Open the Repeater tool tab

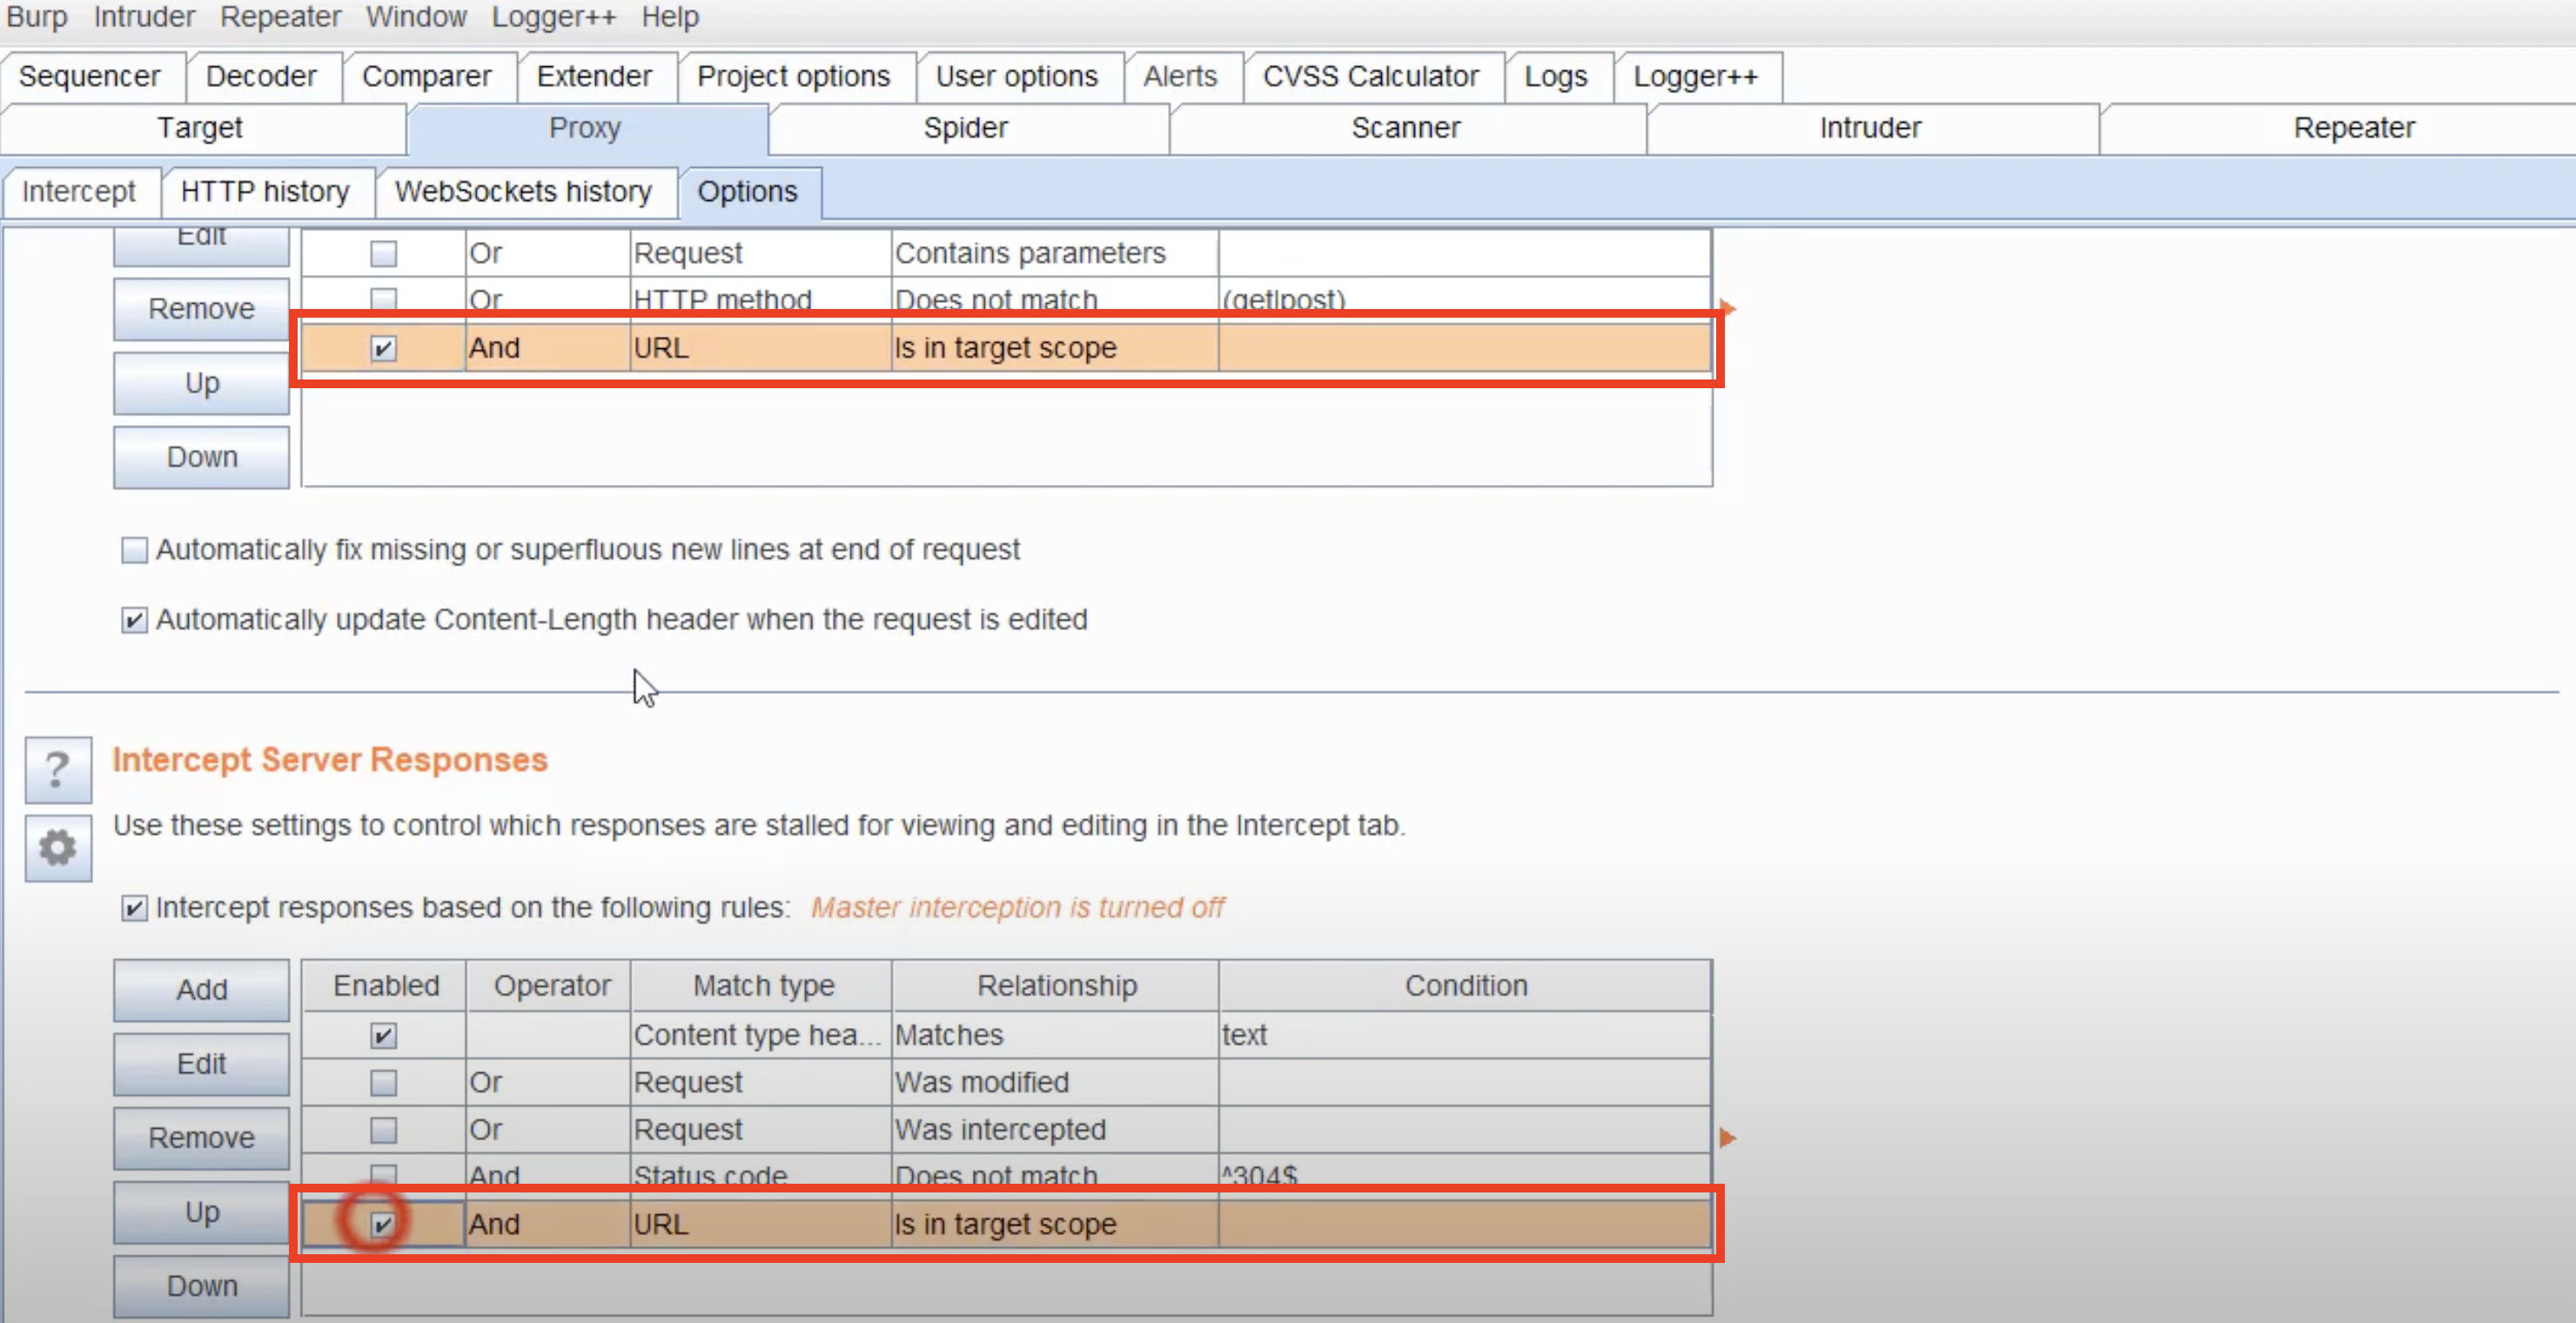click(x=2353, y=128)
